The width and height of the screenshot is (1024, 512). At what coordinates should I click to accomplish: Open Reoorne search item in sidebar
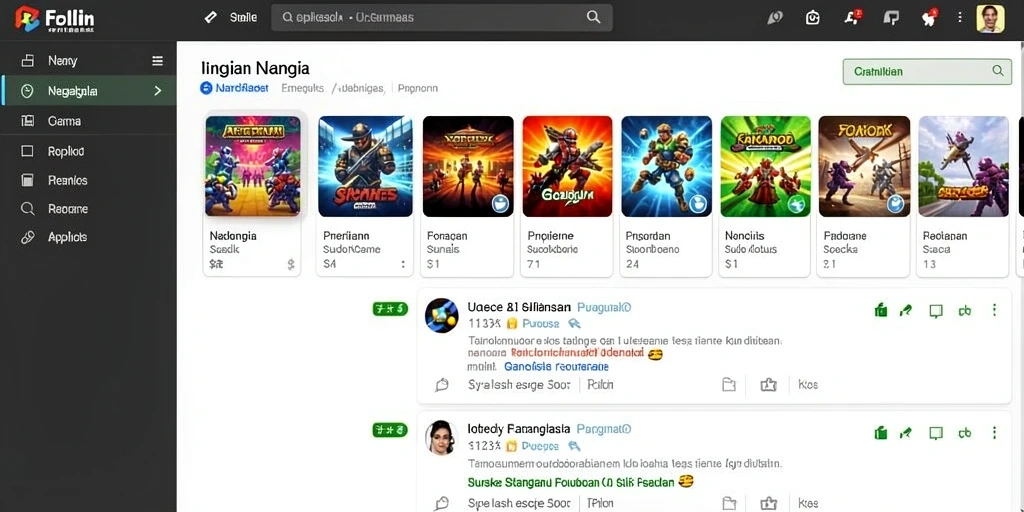[68, 209]
